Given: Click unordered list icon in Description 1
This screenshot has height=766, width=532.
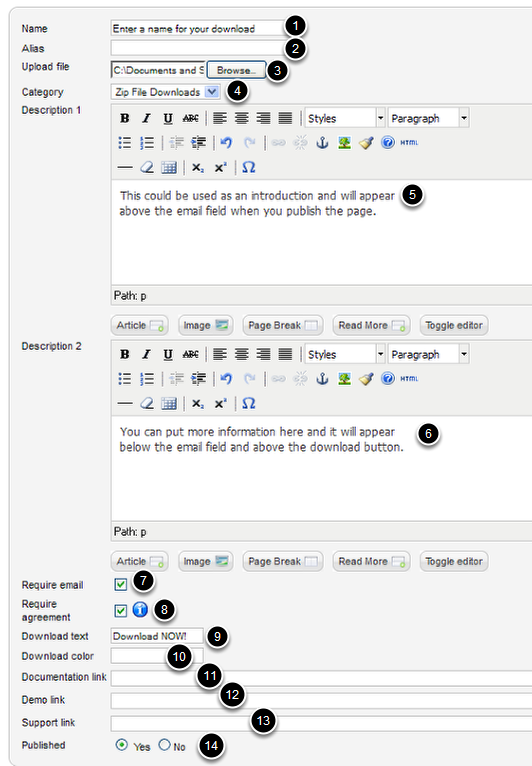Looking at the screenshot, I should (125, 143).
